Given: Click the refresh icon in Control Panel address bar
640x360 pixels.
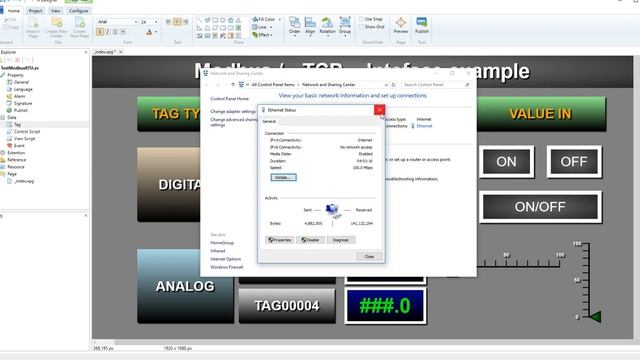Looking at the screenshot, I should tap(393, 84).
